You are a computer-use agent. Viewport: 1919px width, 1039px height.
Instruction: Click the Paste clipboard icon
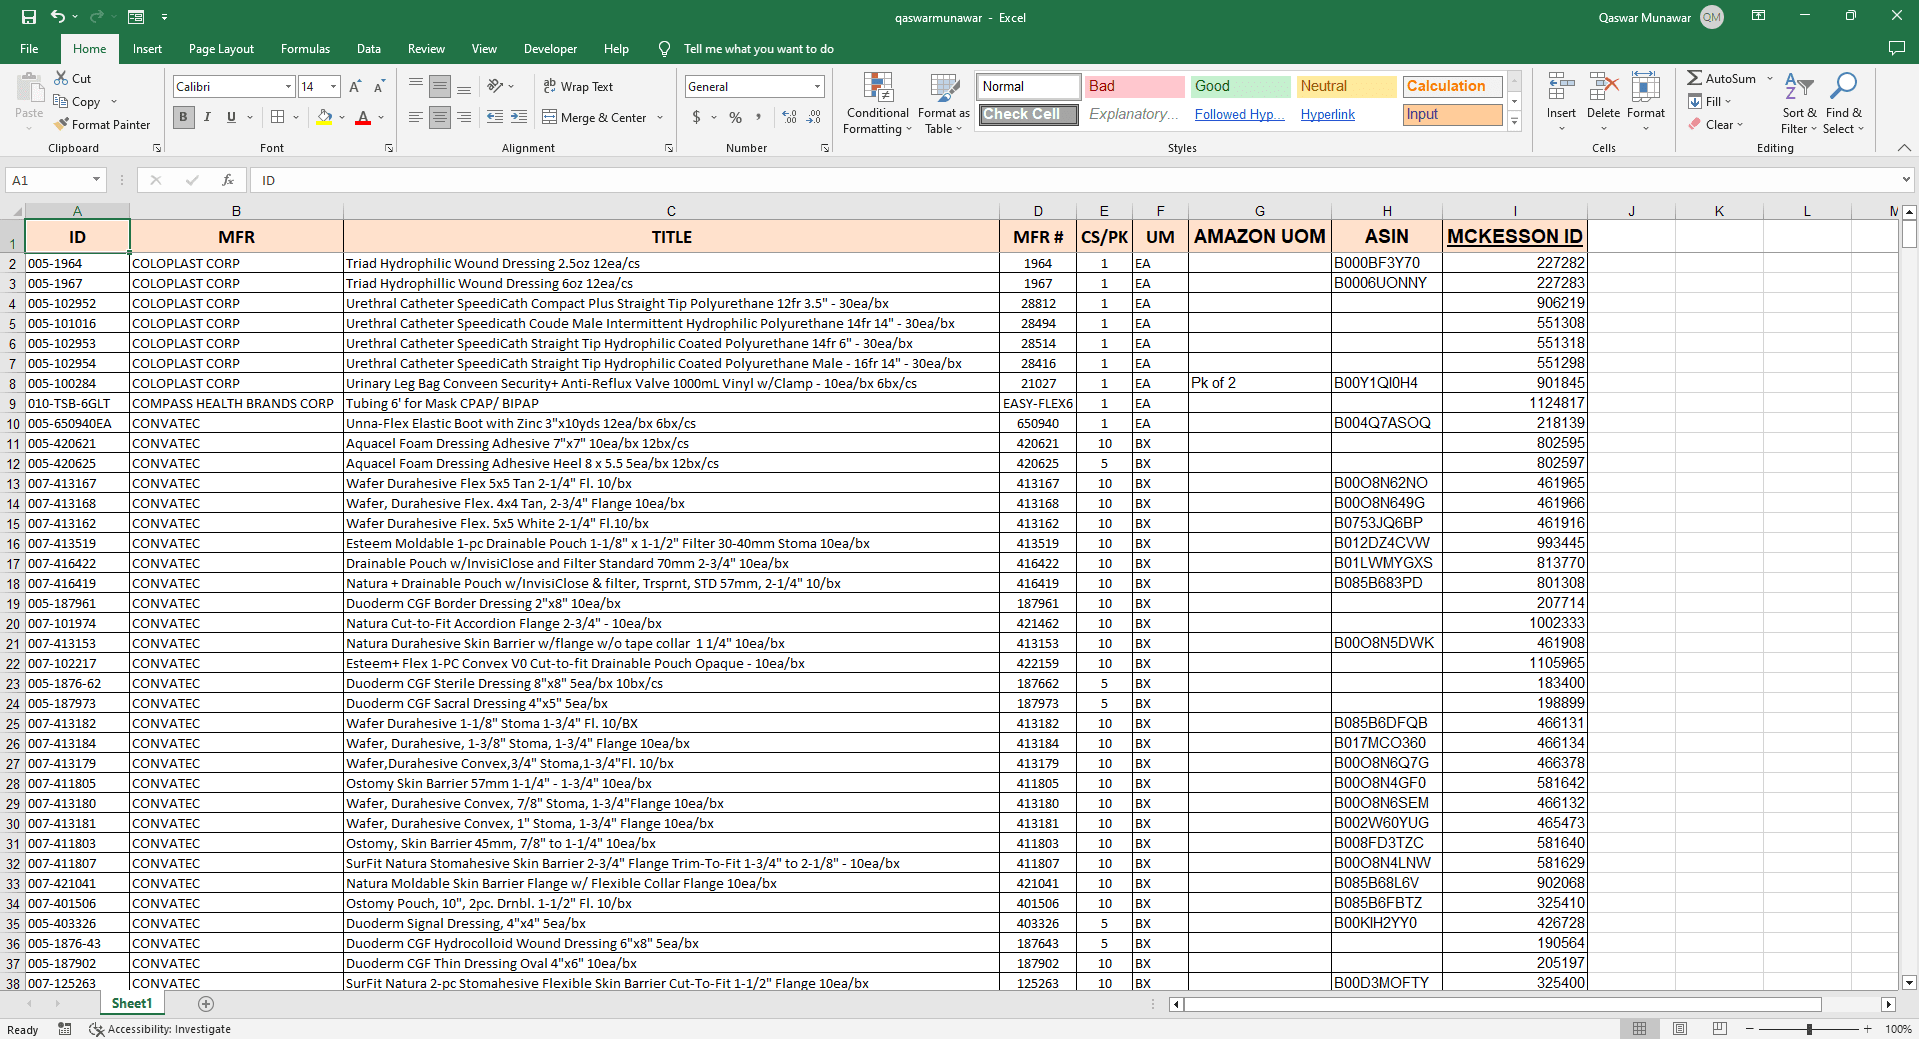29,89
